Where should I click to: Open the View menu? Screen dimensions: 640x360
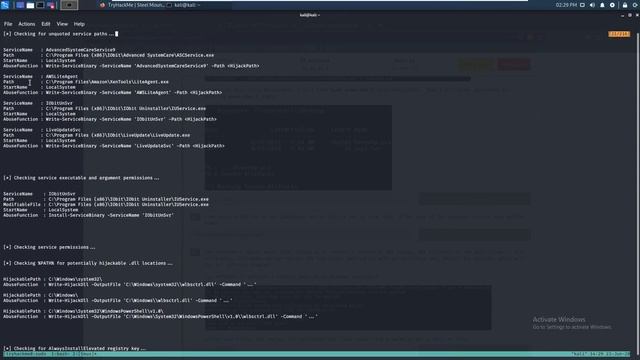coord(62,24)
